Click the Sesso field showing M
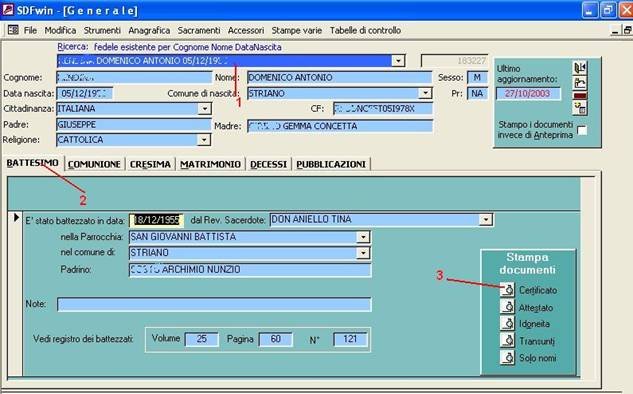 (477, 78)
